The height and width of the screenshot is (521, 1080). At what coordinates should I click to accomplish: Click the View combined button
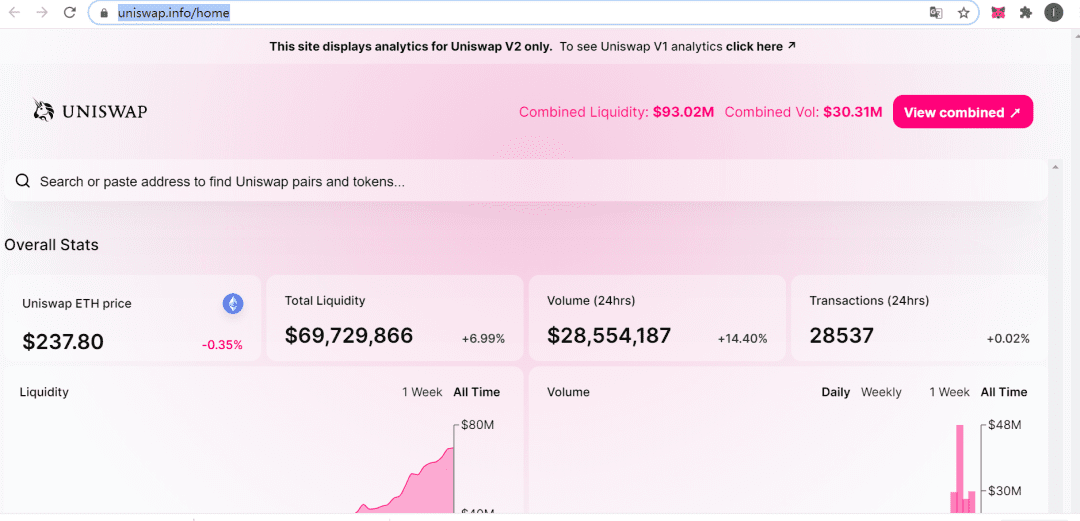coord(963,112)
